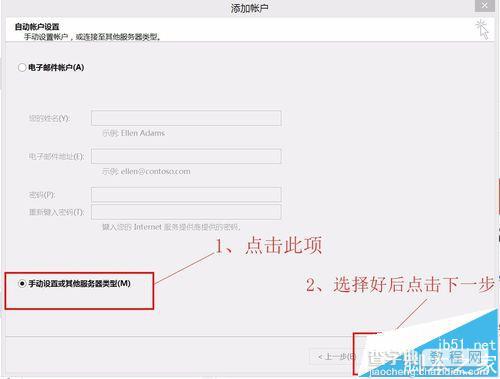Image resolution: width=500 pixels, height=379 pixels.
Task: Click the 电子邮件地址(E) input field
Action: (186, 156)
